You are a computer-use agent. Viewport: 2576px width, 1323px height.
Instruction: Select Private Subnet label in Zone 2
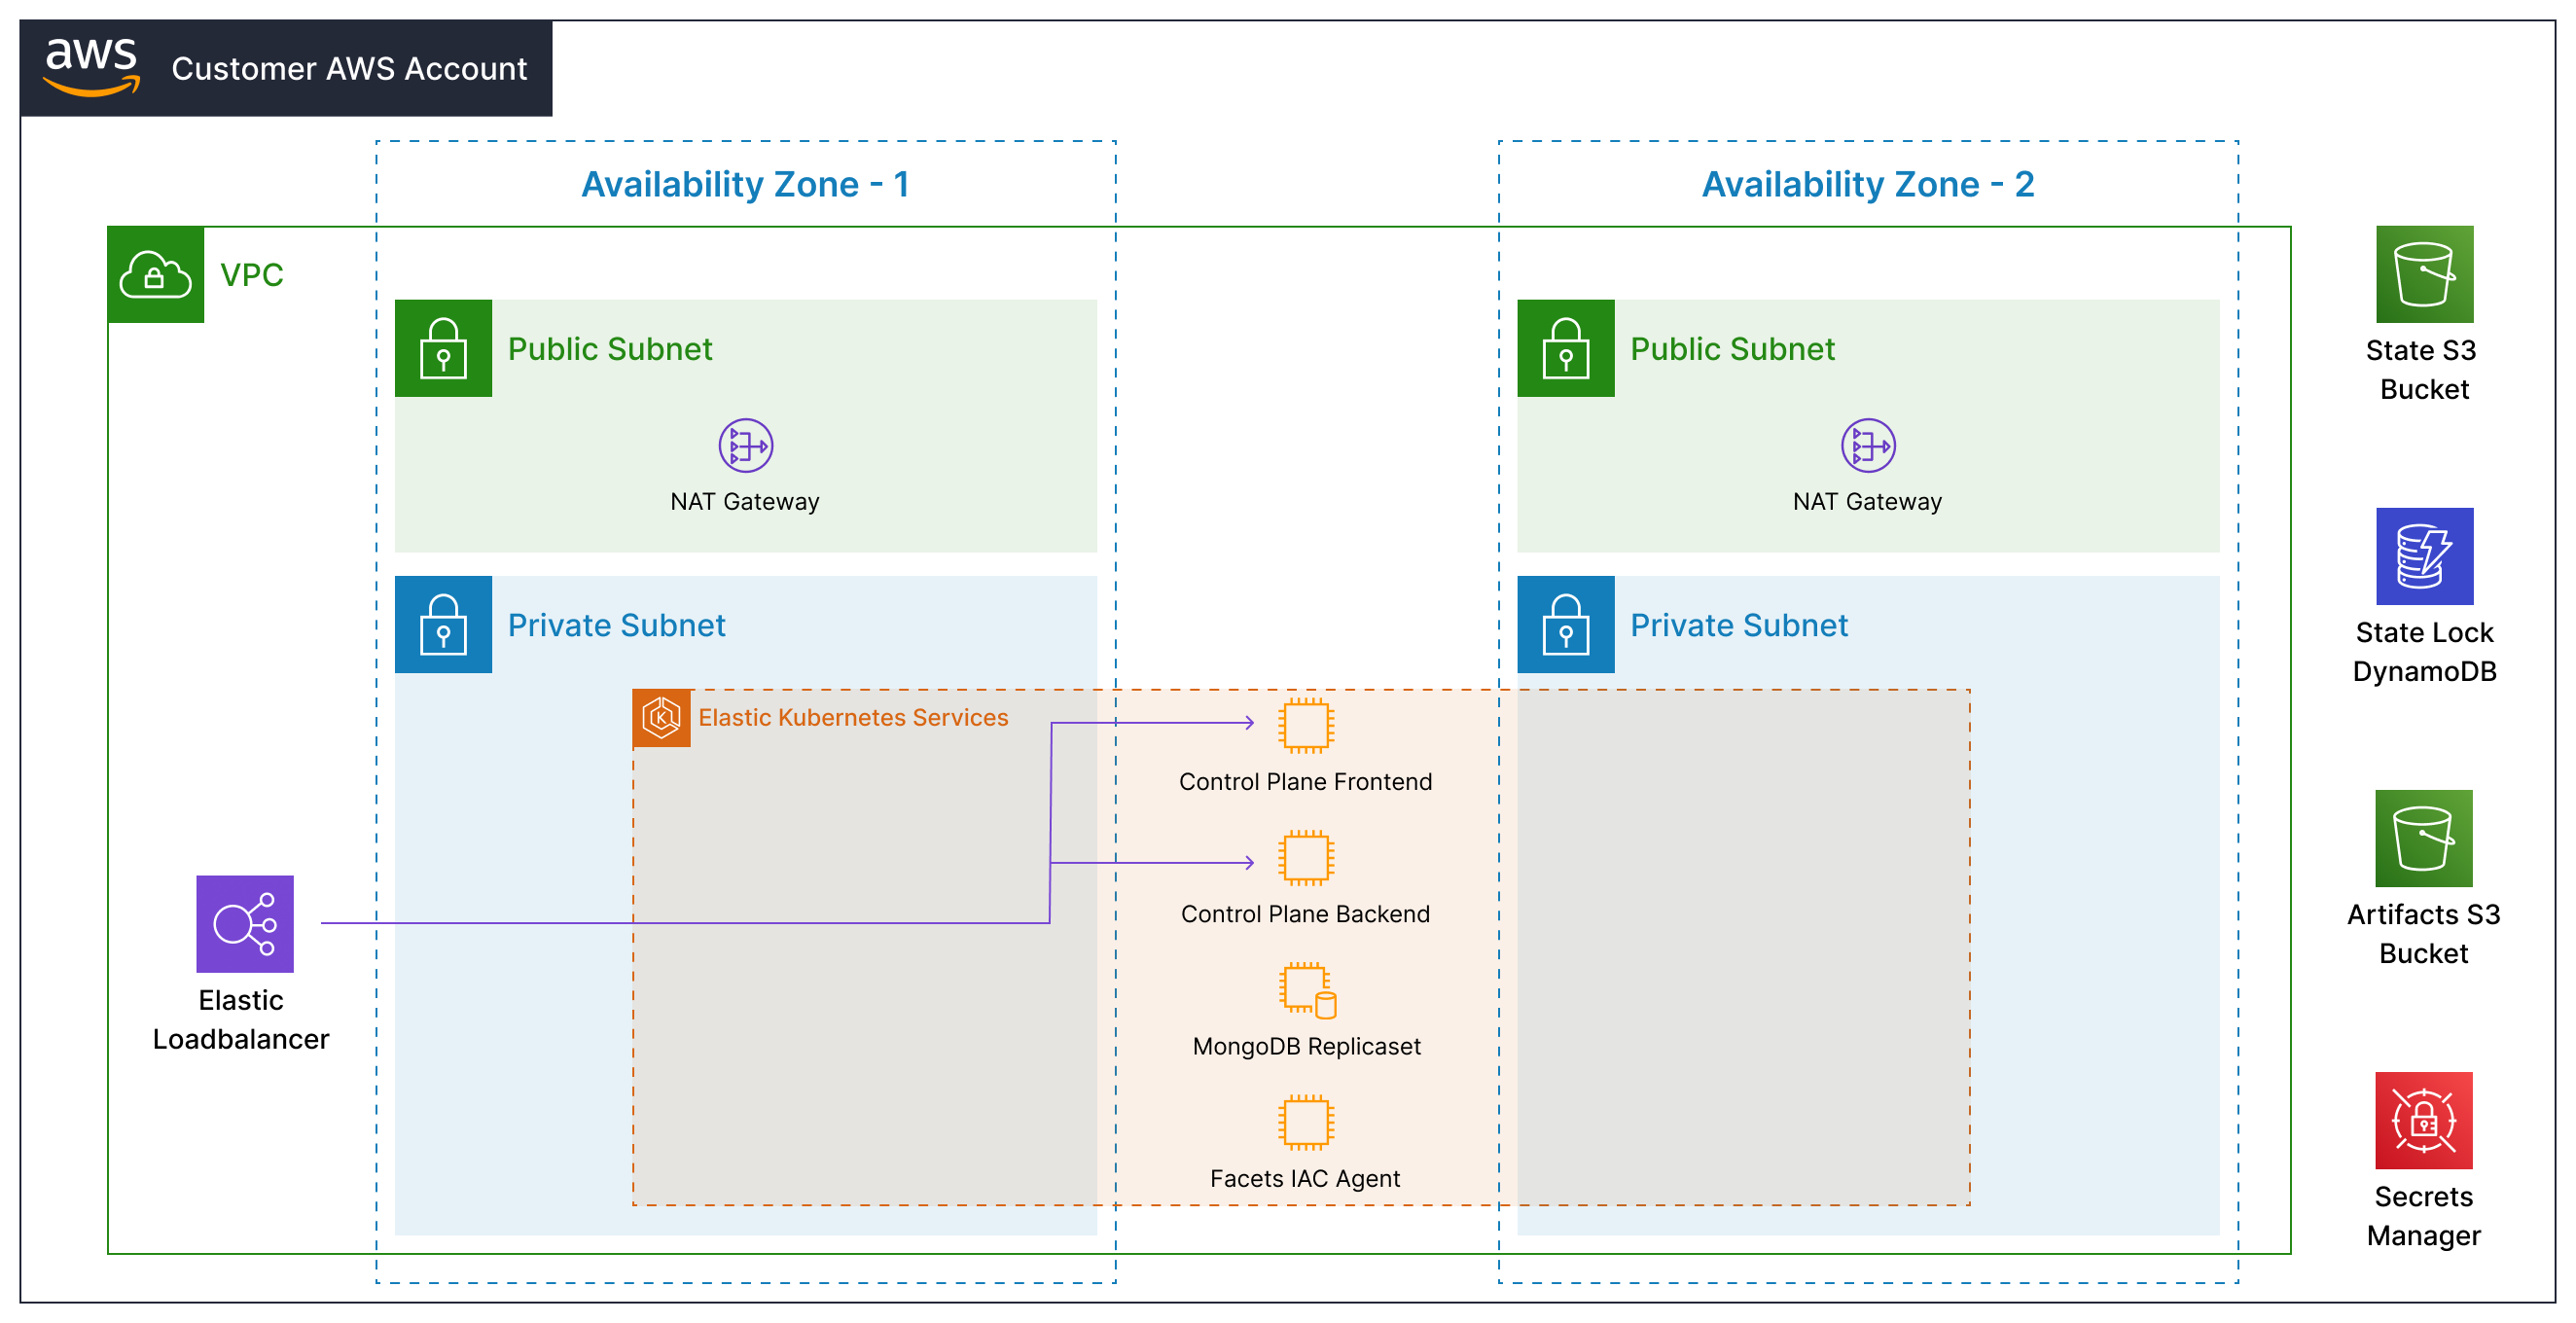click(x=1739, y=625)
